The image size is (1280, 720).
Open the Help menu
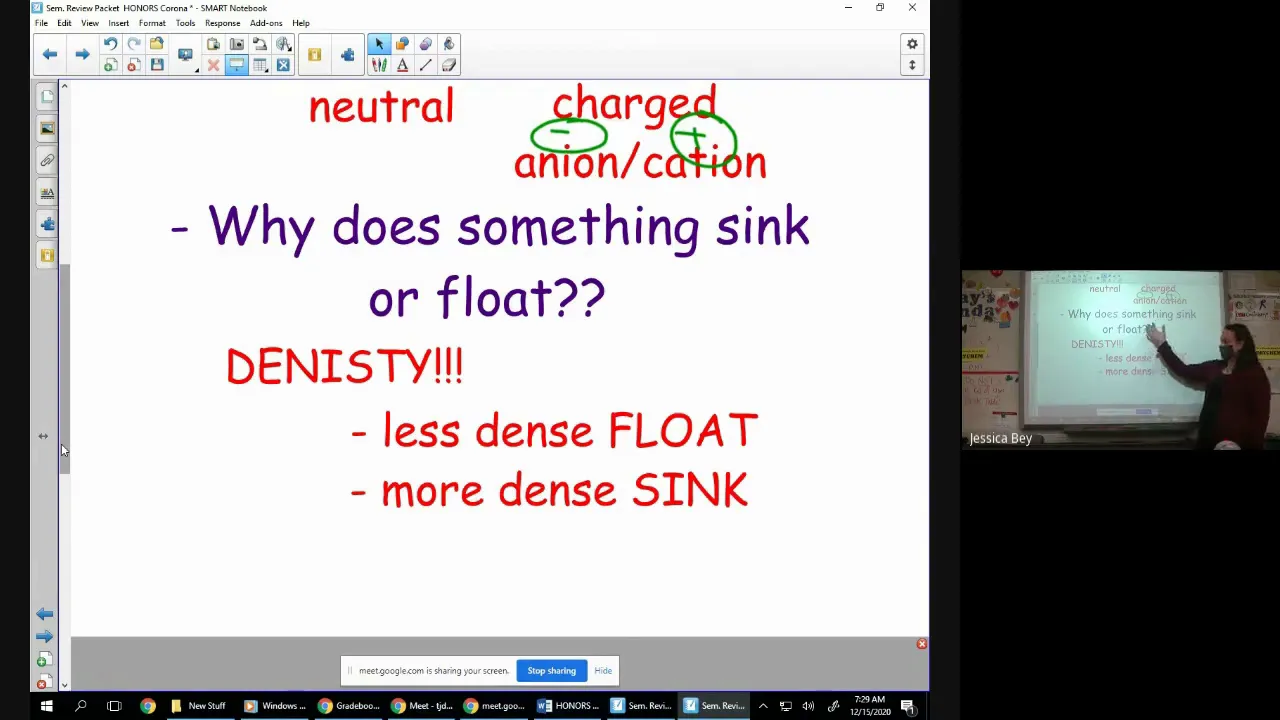coord(301,23)
